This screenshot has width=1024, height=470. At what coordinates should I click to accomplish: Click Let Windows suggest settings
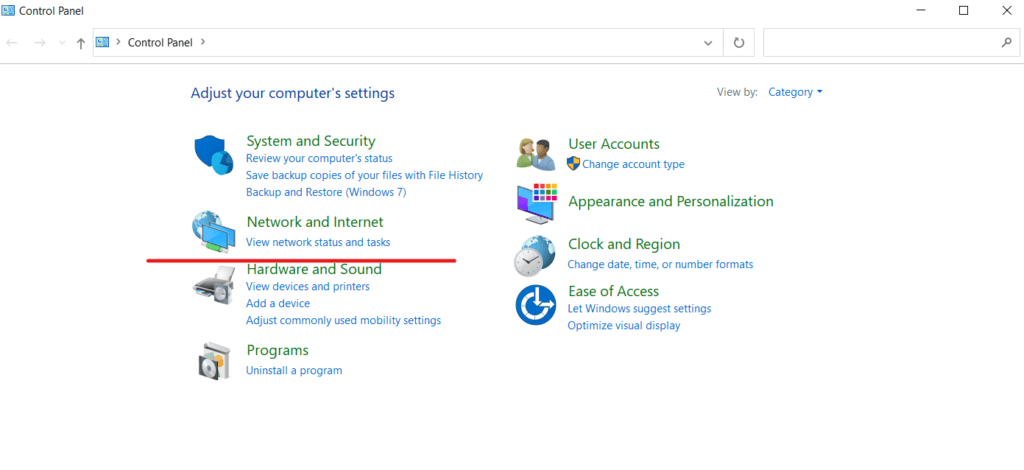[639, 308]
